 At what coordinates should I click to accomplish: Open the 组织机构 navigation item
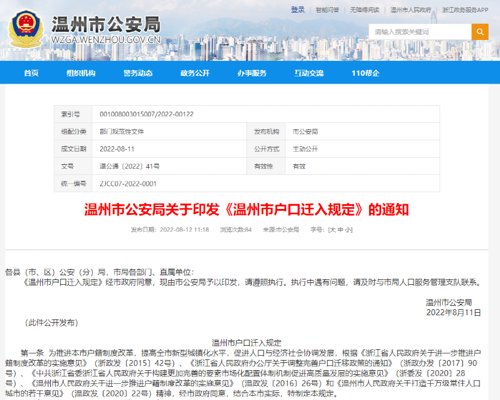[81, 73]
